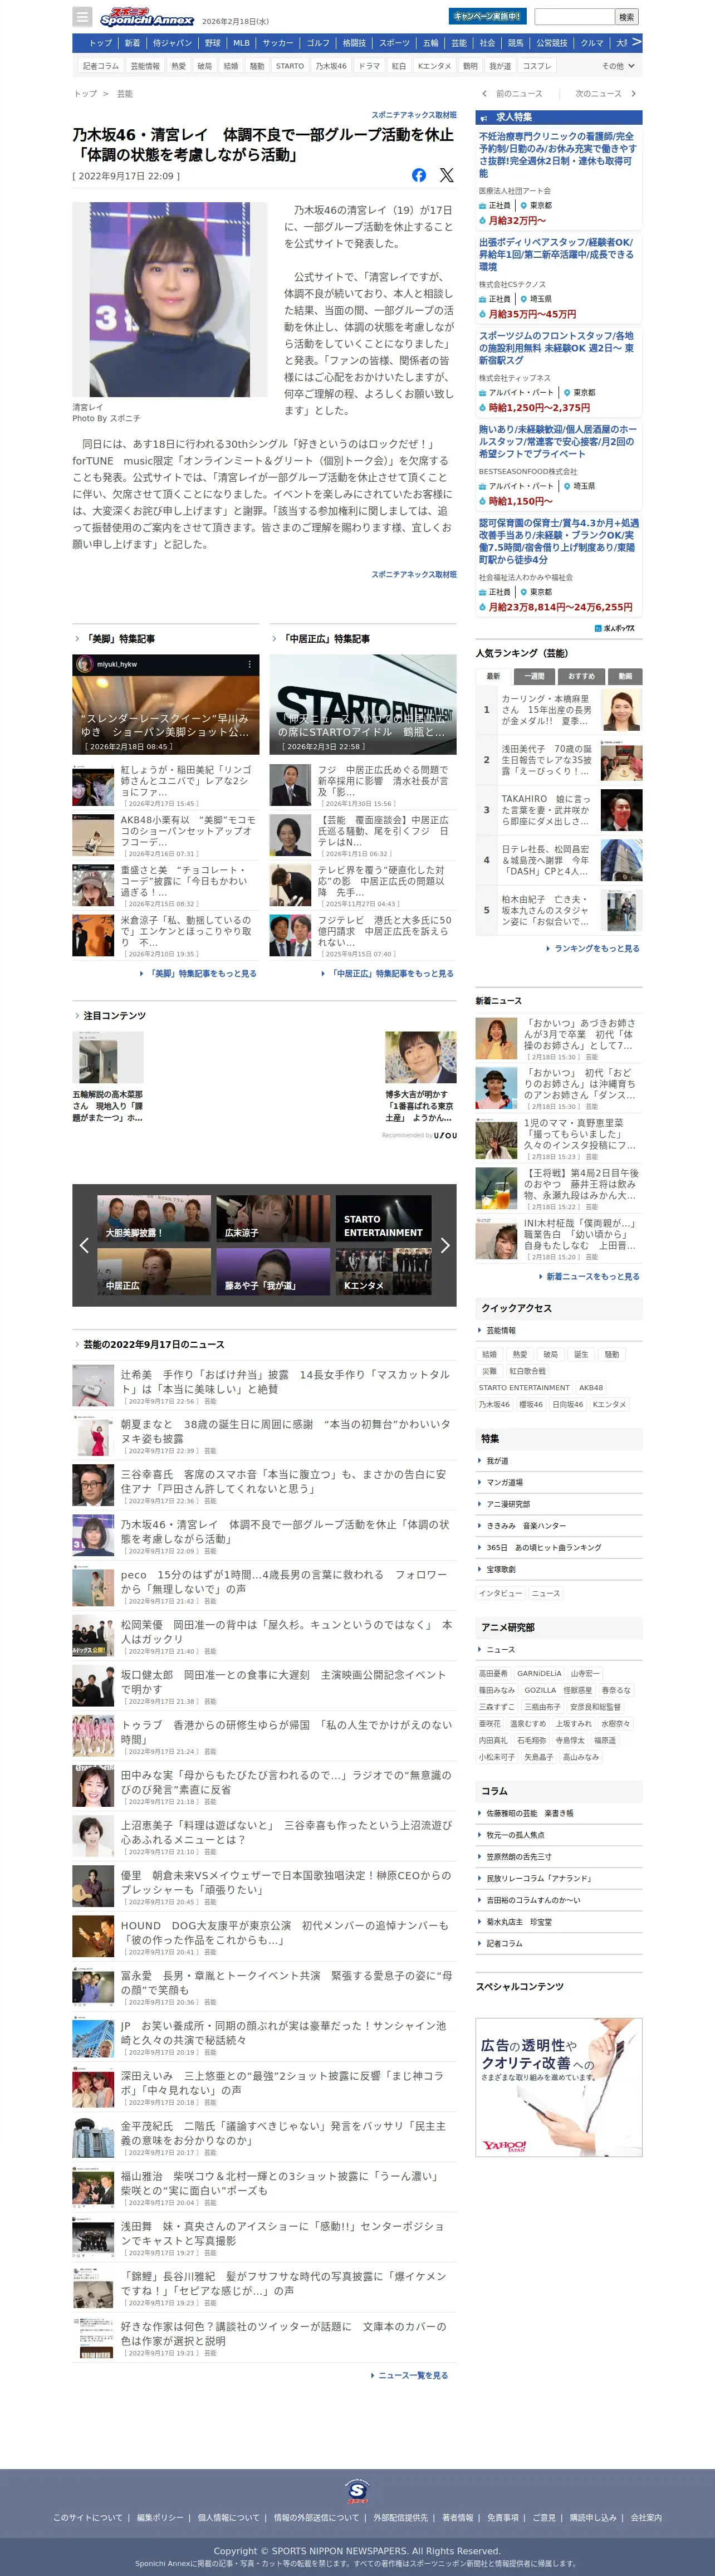Click the footer Sponichi round logo
Image resolution: width=715 pixels, height=2576 pixels.
pos(357,2490)
